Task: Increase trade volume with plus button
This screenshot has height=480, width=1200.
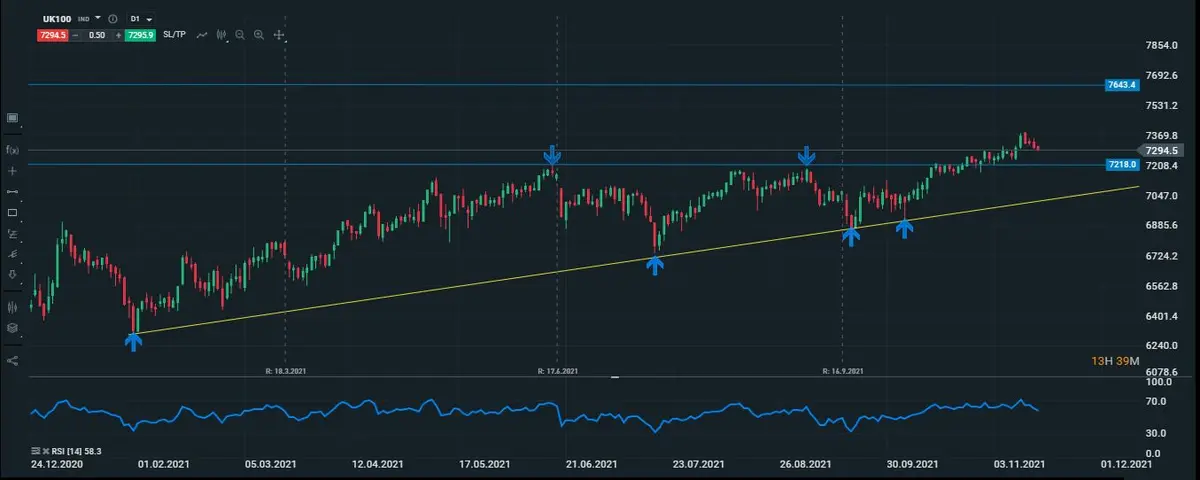Action: click(x=118, y=35)
